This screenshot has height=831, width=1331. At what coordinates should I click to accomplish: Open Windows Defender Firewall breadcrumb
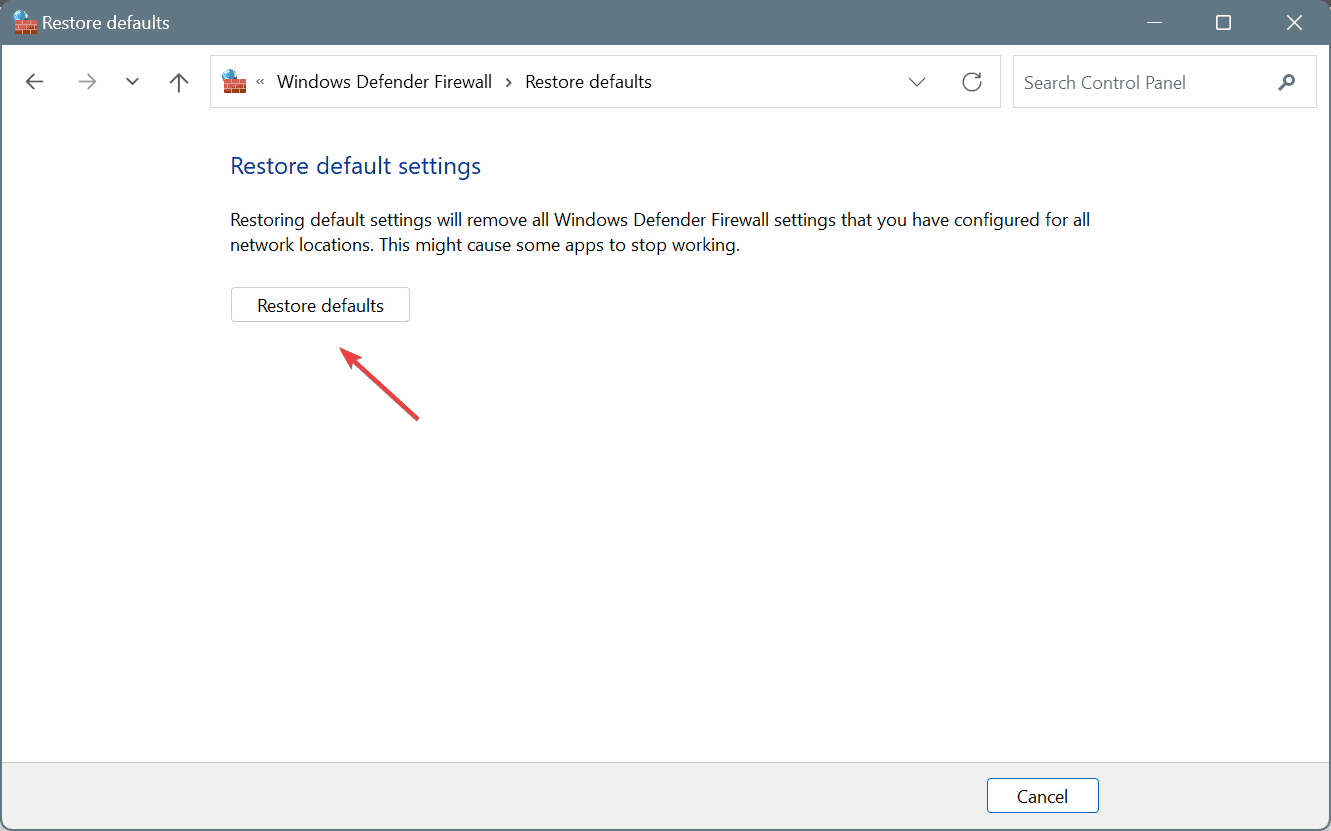(x=384, y=82)
